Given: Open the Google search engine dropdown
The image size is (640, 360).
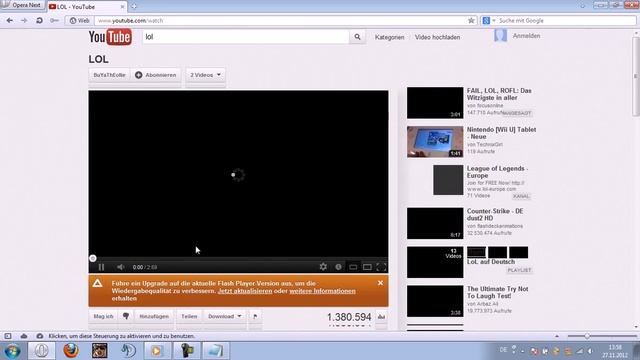Looking at the screenshot, I should pyautogui.click(x=489, y=20).
